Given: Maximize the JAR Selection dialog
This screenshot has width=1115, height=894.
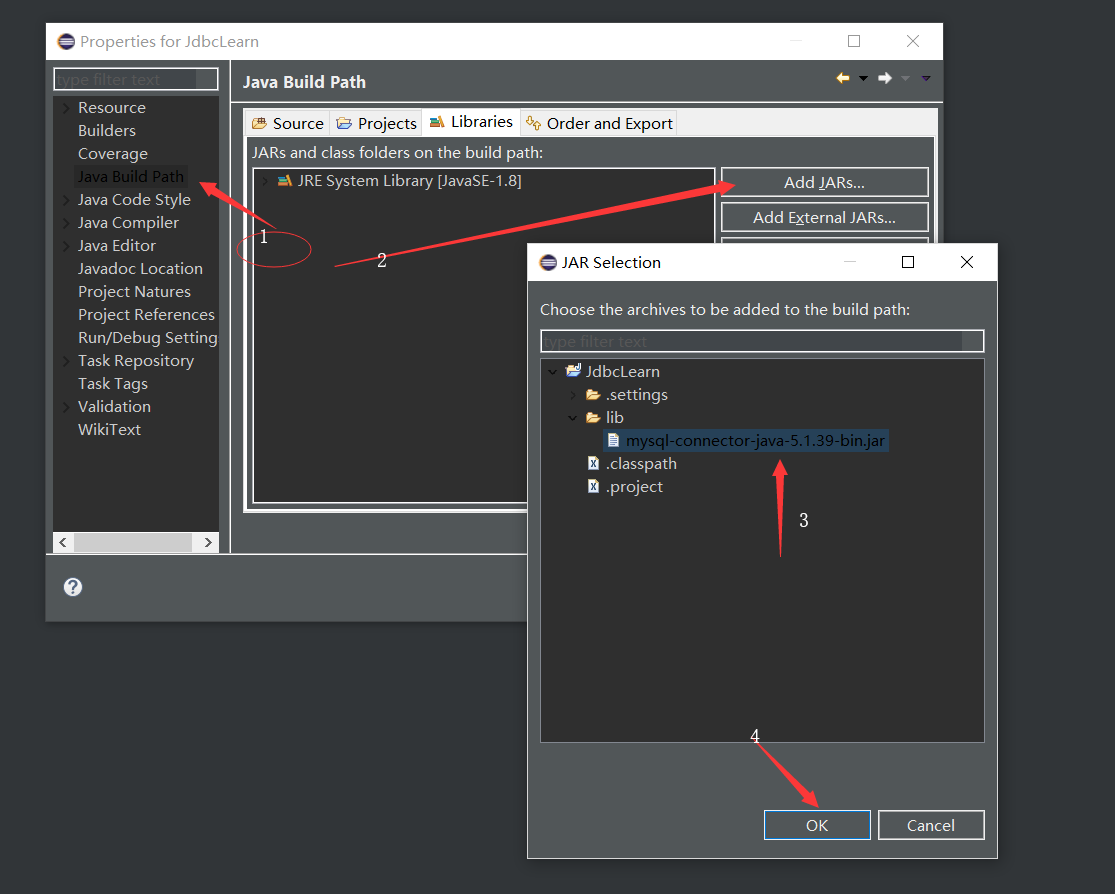Looking at the screenshot, I should pos(908,262).
